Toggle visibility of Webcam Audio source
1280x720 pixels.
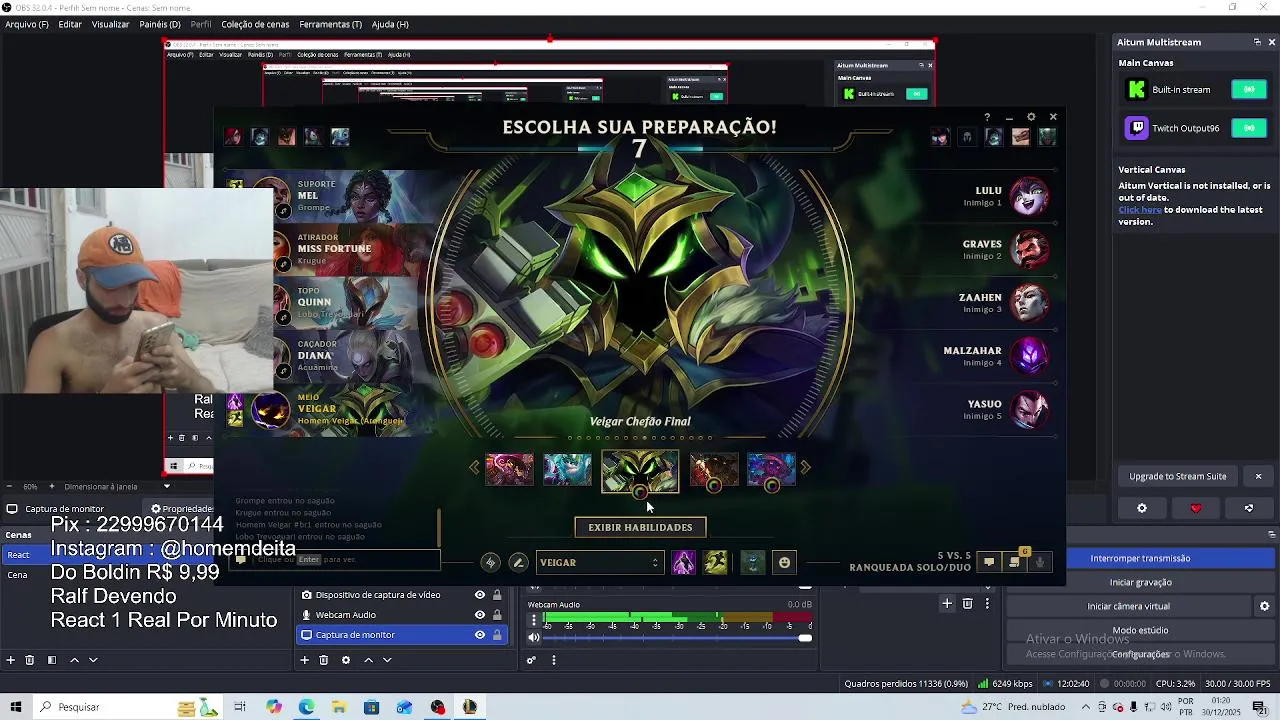coord(480,615)
